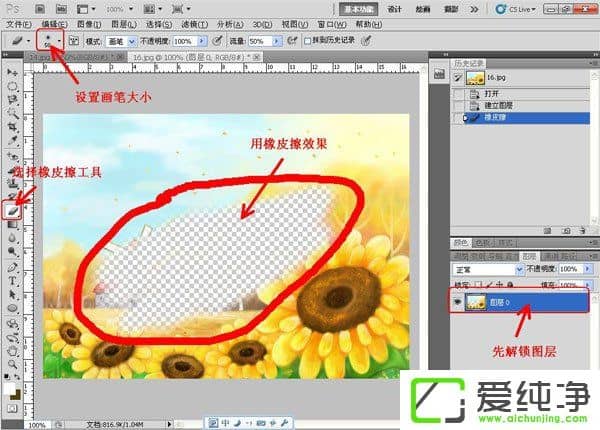Toggle Quick Mask mode
Screen dimensions: 600x430
(x=12, y=409)
